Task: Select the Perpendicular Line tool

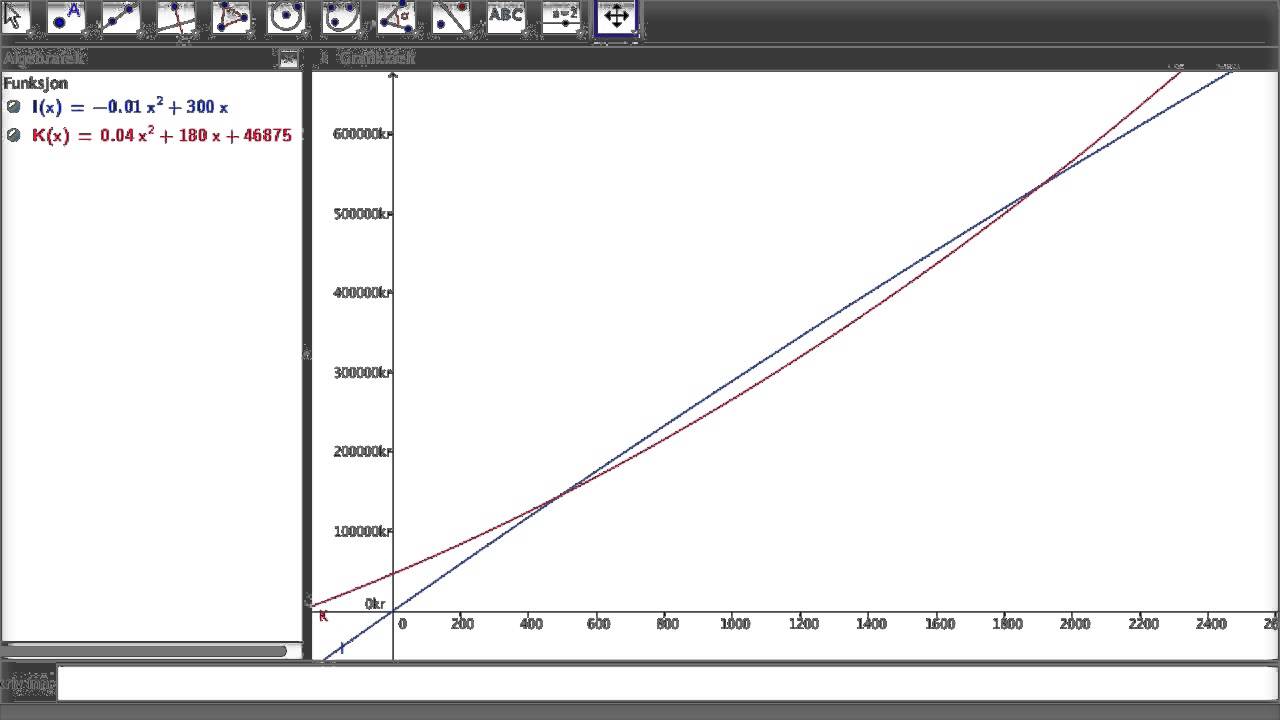Action: point(176,17)
